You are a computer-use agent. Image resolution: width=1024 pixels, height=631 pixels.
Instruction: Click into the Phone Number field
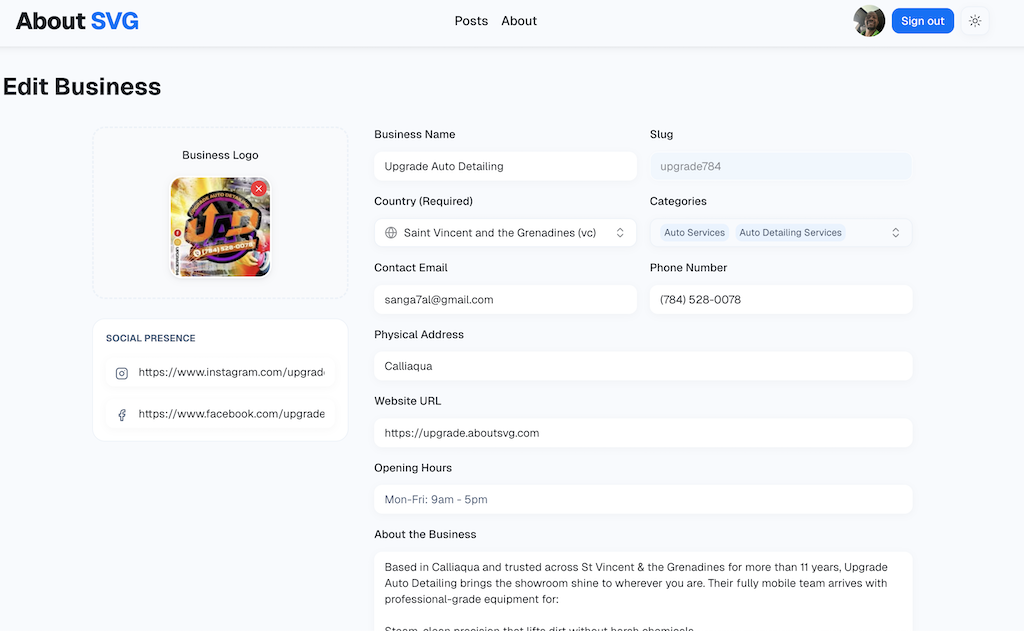click(780, 300)
